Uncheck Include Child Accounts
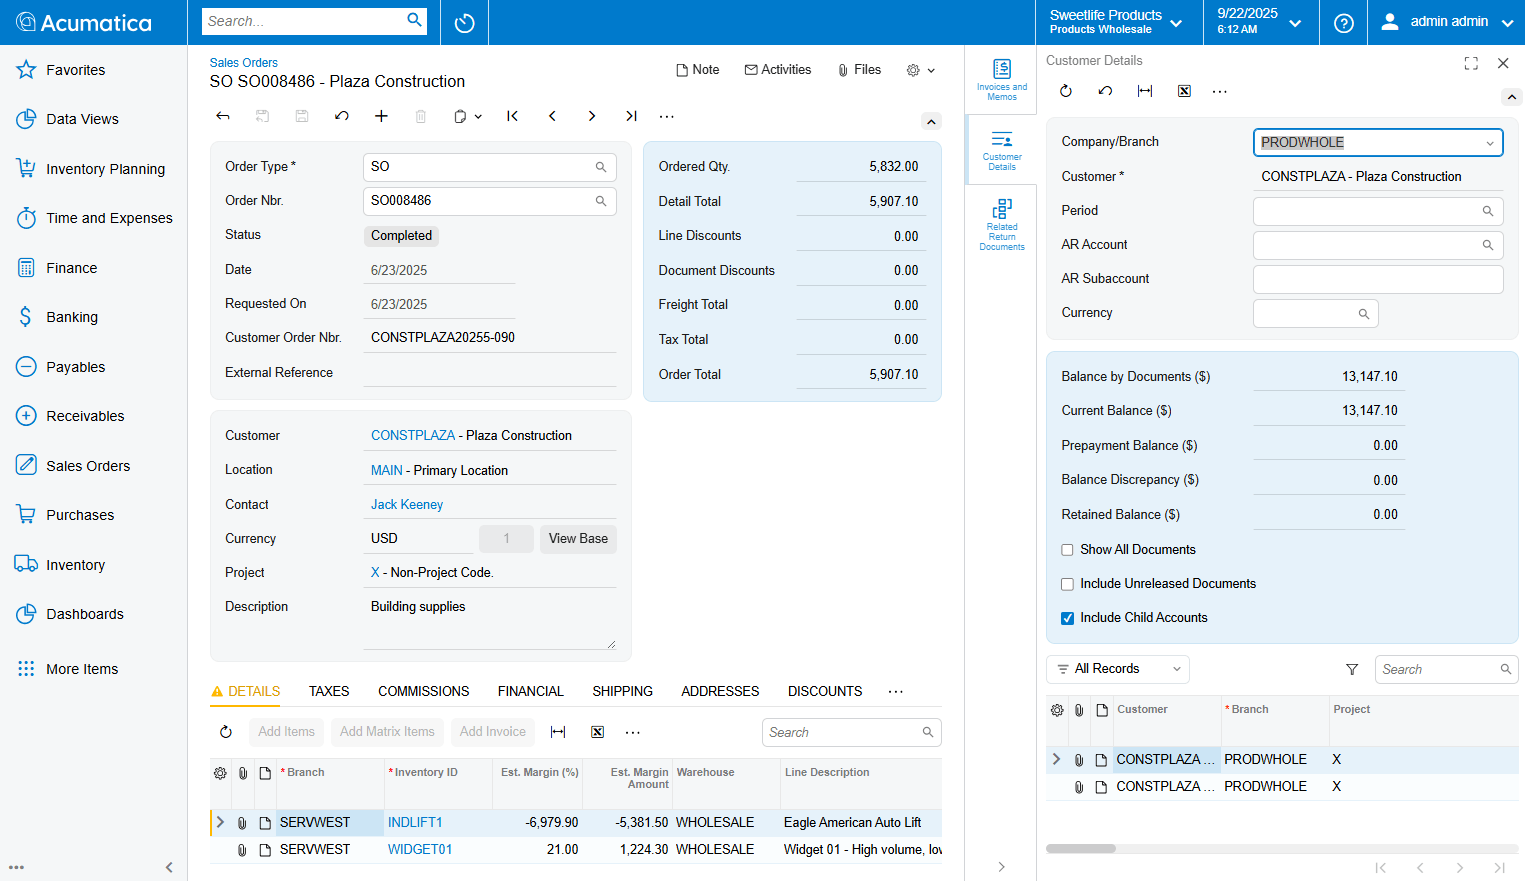Viewport: 1525px width, 881px height. 1067,618
